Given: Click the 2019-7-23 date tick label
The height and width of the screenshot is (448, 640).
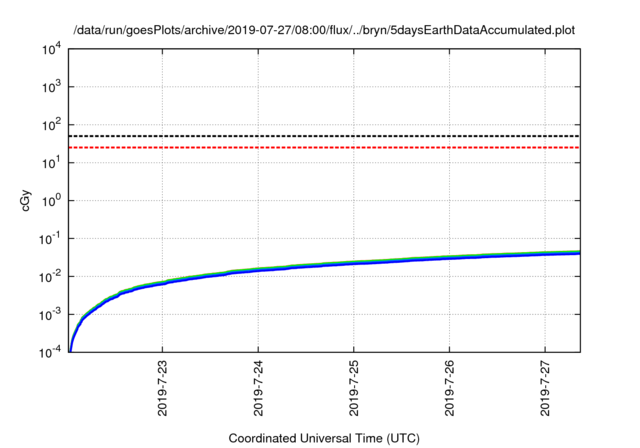Looking at the screenshot, I should (x=162, y=388).
